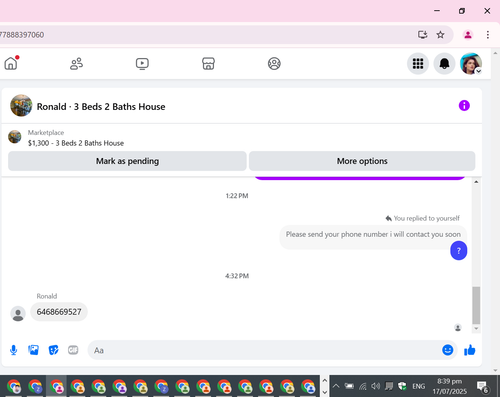The image size is (500, 397).
Task: Click the first Chrome taskbar icon
Action: [14, 387]
